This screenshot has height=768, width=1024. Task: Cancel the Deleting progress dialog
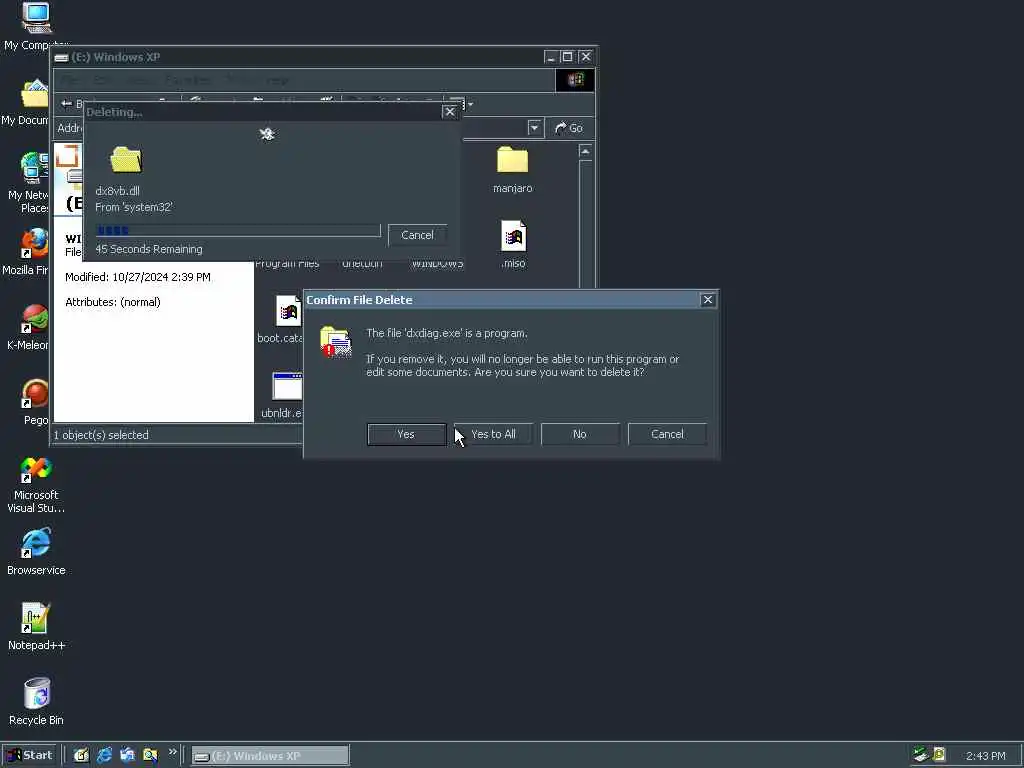click(x=417, y=235)
